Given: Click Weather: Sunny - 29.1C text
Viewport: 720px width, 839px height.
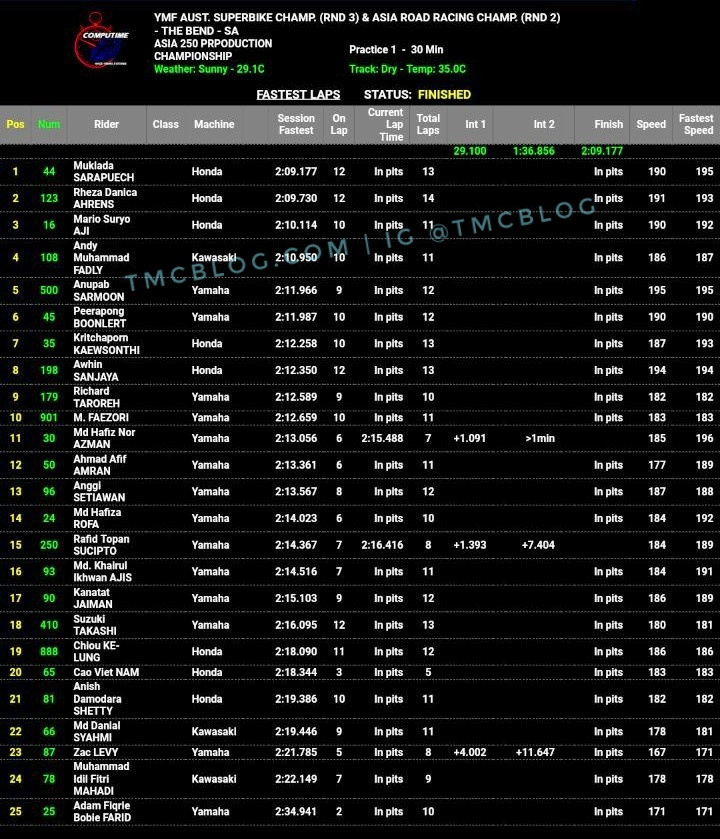Looking at the screenshot, I should pyautogui.click(x=209, y=69).
